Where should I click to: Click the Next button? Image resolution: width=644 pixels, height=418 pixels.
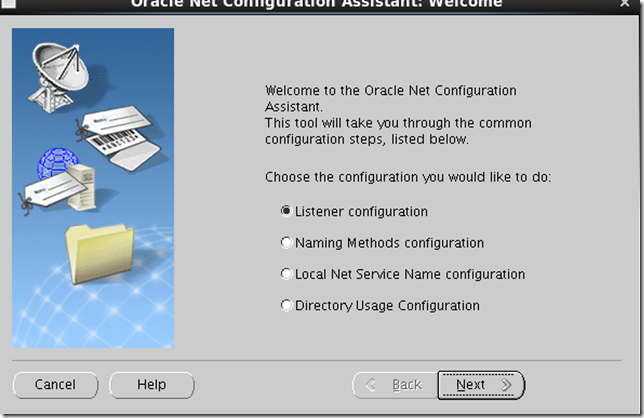[481, 385]
